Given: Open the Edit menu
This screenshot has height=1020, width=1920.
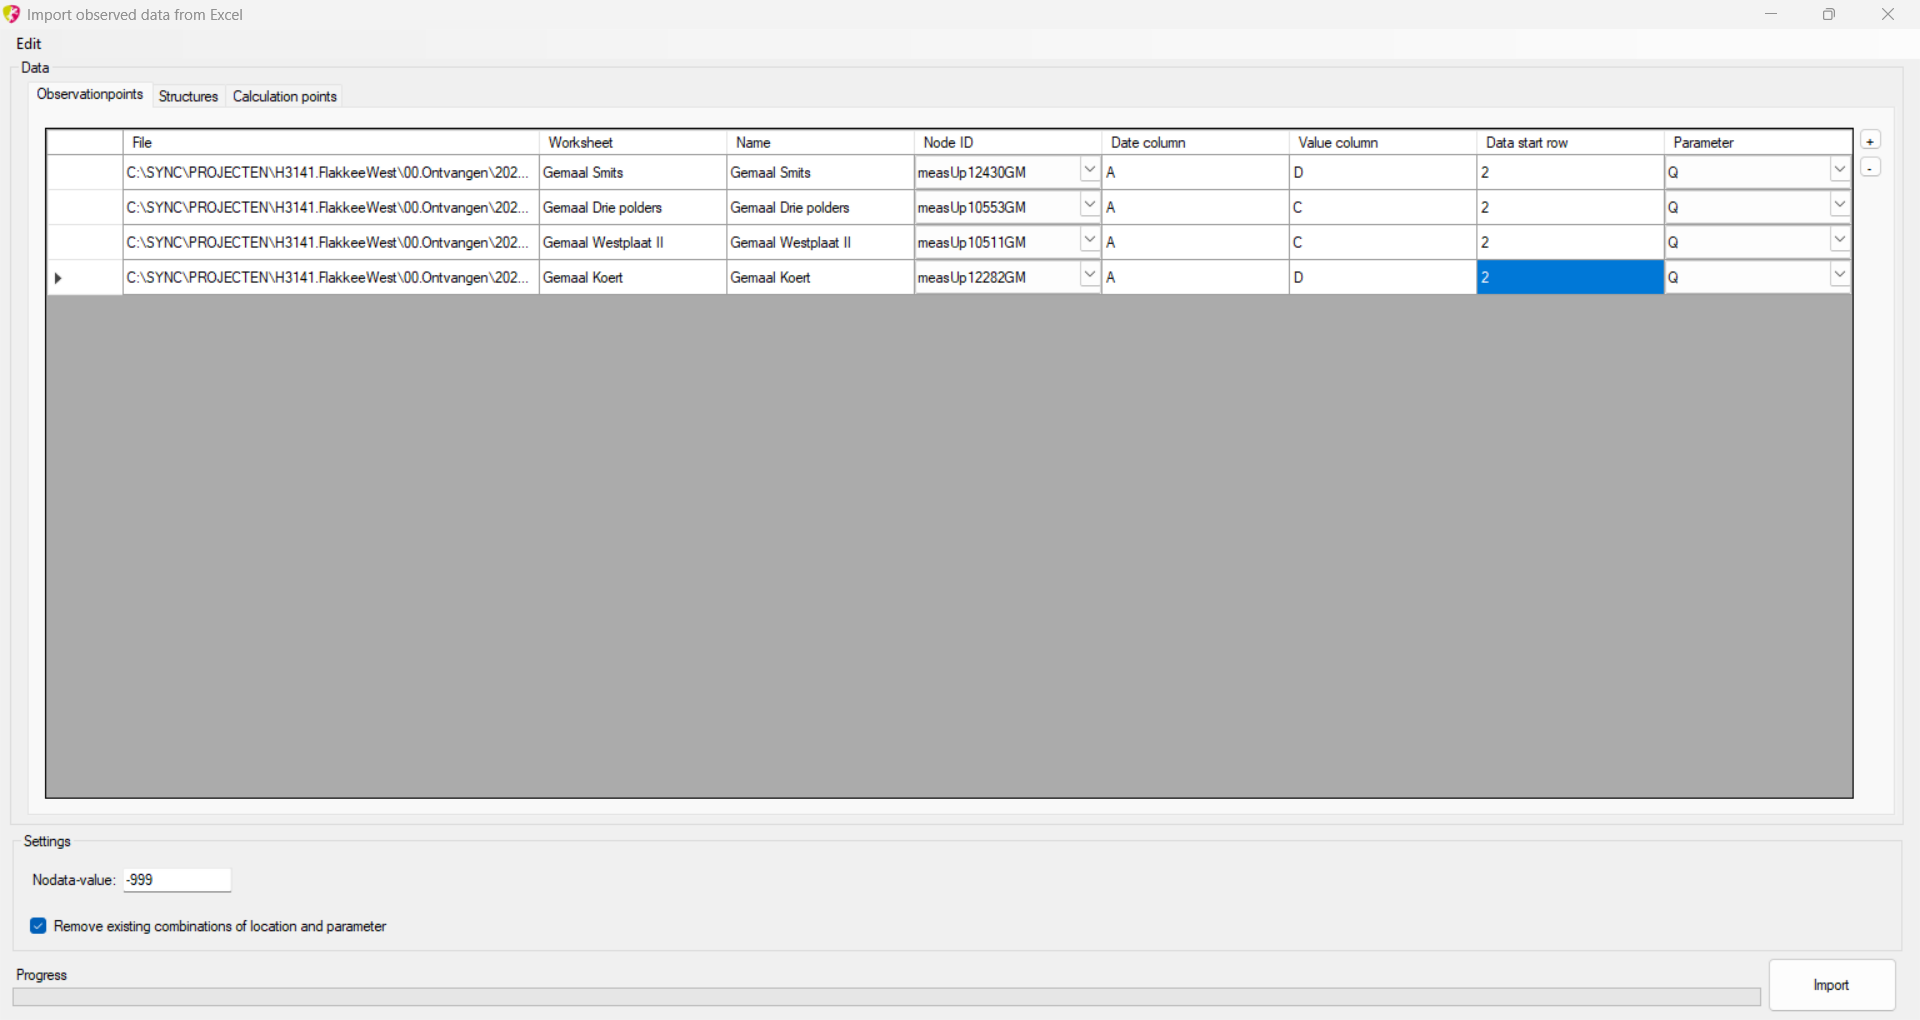Looking at the screenshot, I should click(29, 44).
